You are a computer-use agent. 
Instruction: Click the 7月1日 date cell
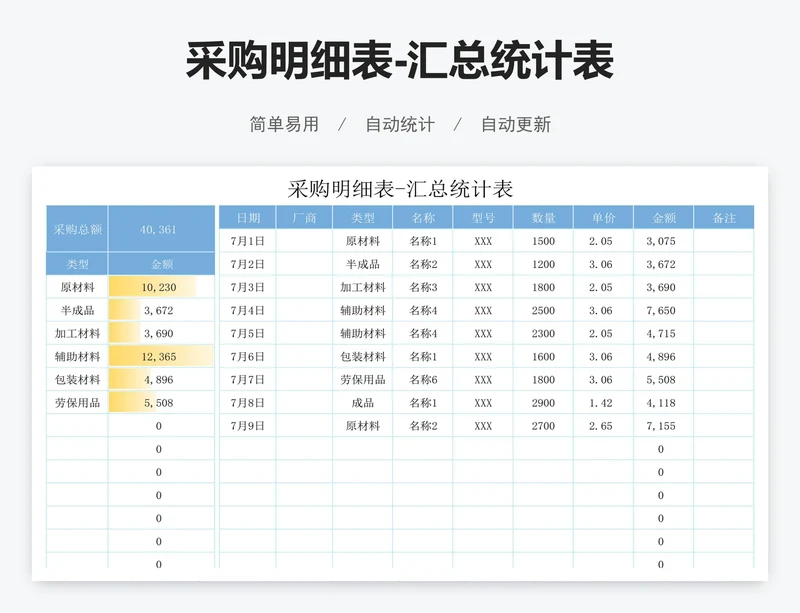pos(247,241)
